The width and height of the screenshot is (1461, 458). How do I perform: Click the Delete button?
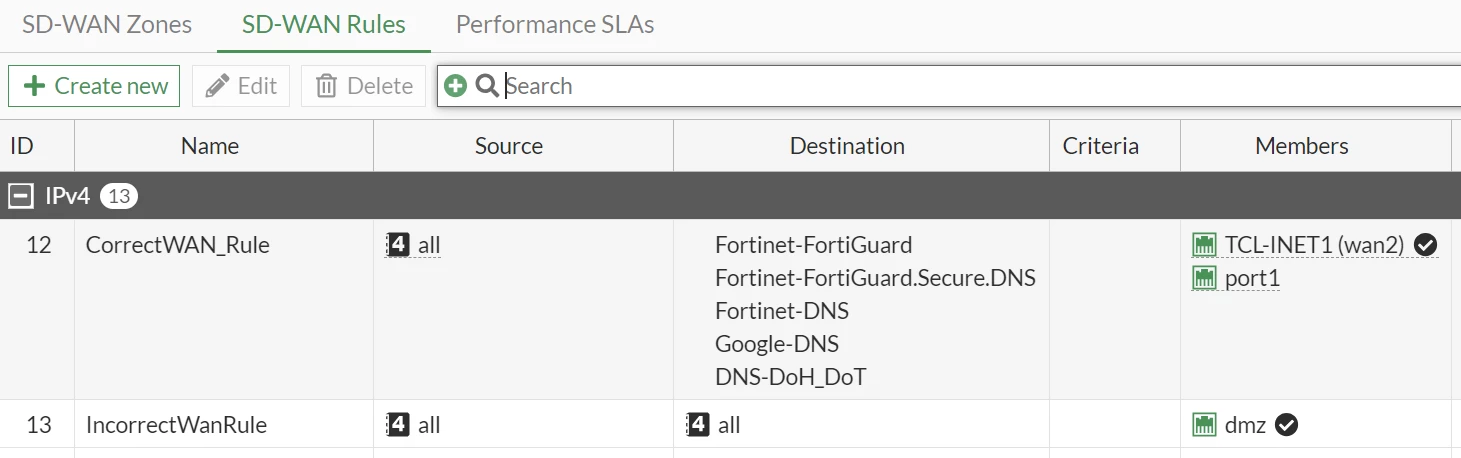point(364,86)
